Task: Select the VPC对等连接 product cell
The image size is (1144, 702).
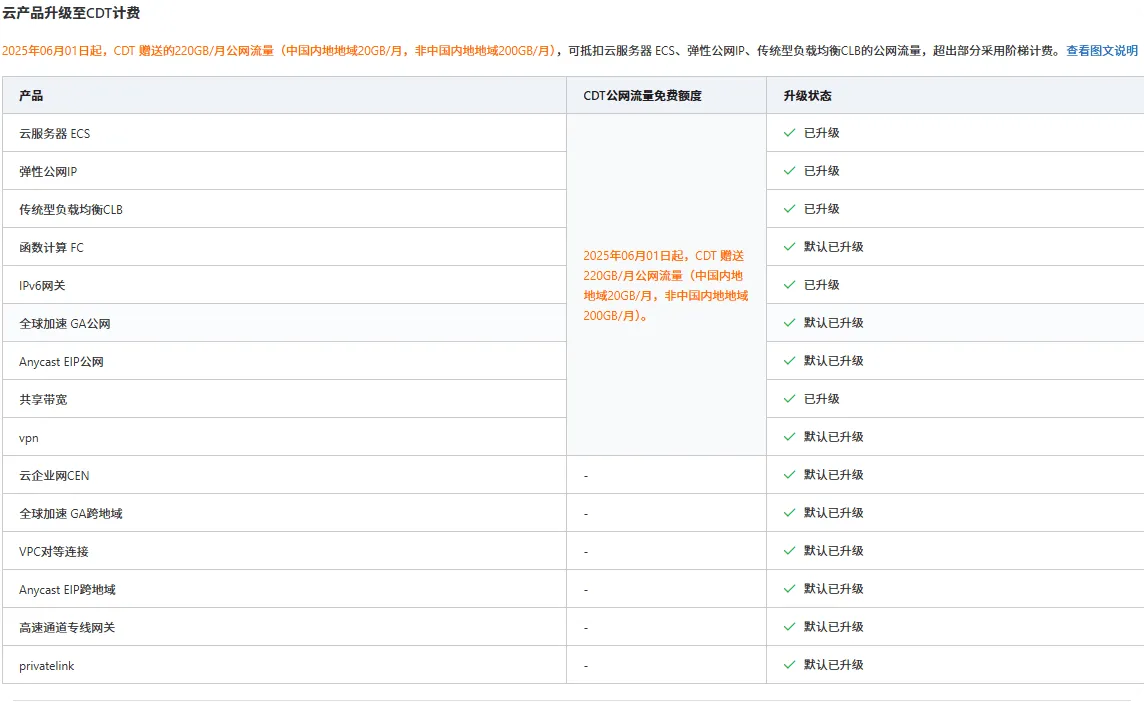Action: [x=285, y=550]
